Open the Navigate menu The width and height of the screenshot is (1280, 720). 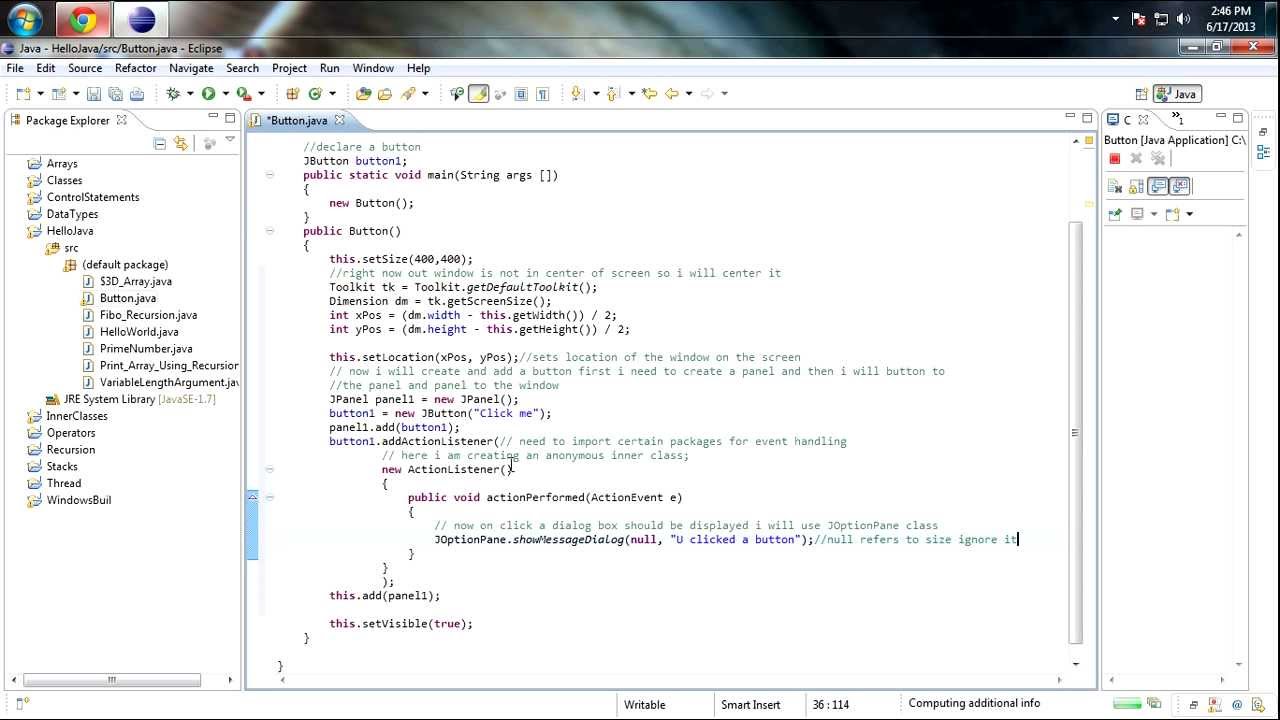click(x=191, y=68)
